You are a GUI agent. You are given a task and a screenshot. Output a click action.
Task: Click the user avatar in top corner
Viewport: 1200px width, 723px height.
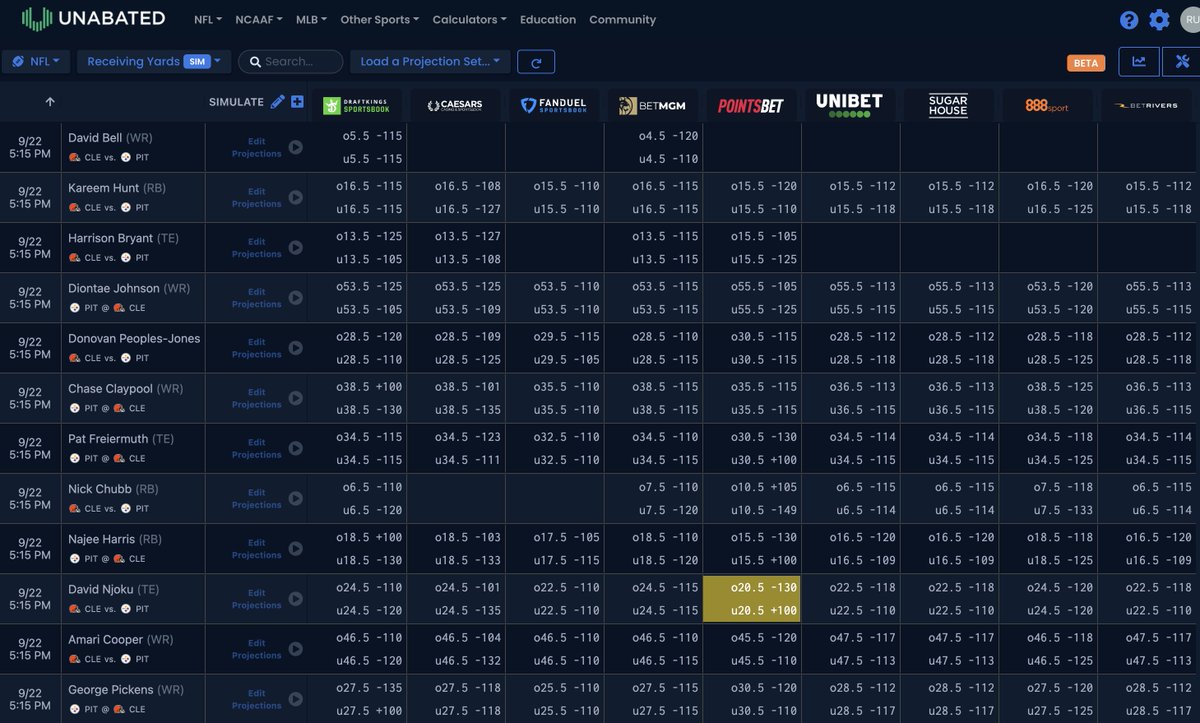[1190, 20]
